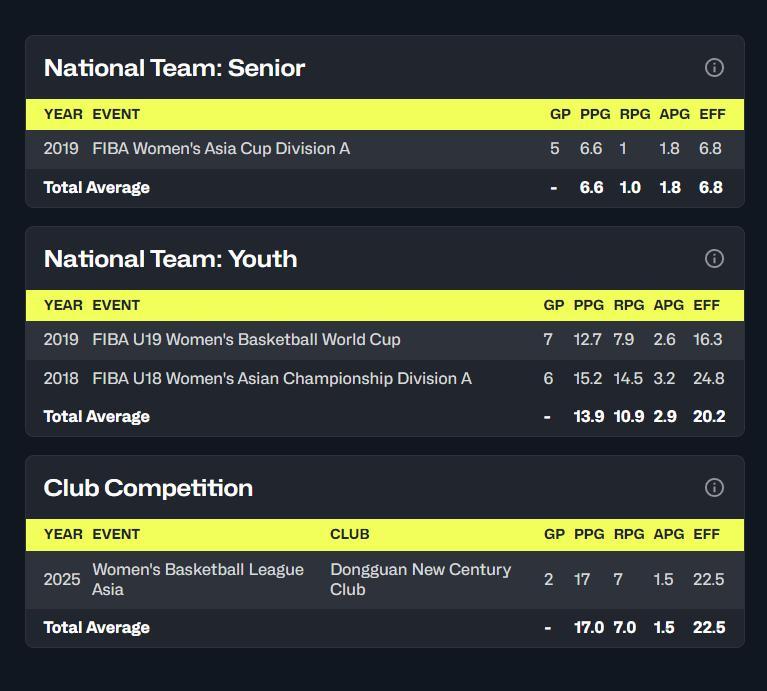This screenshot has height=691, width=767.
Task: Click the National Team: Senior heading
Action: click(x=174, y=68)
